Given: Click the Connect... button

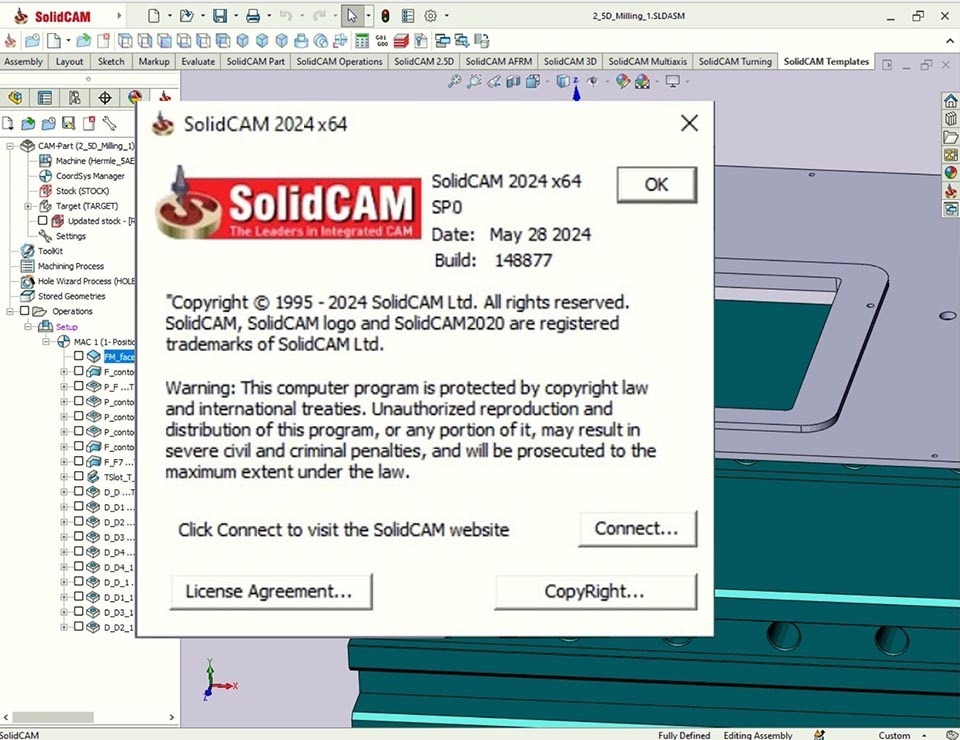Looking at the screenshot, I should (x=637, y=529).
